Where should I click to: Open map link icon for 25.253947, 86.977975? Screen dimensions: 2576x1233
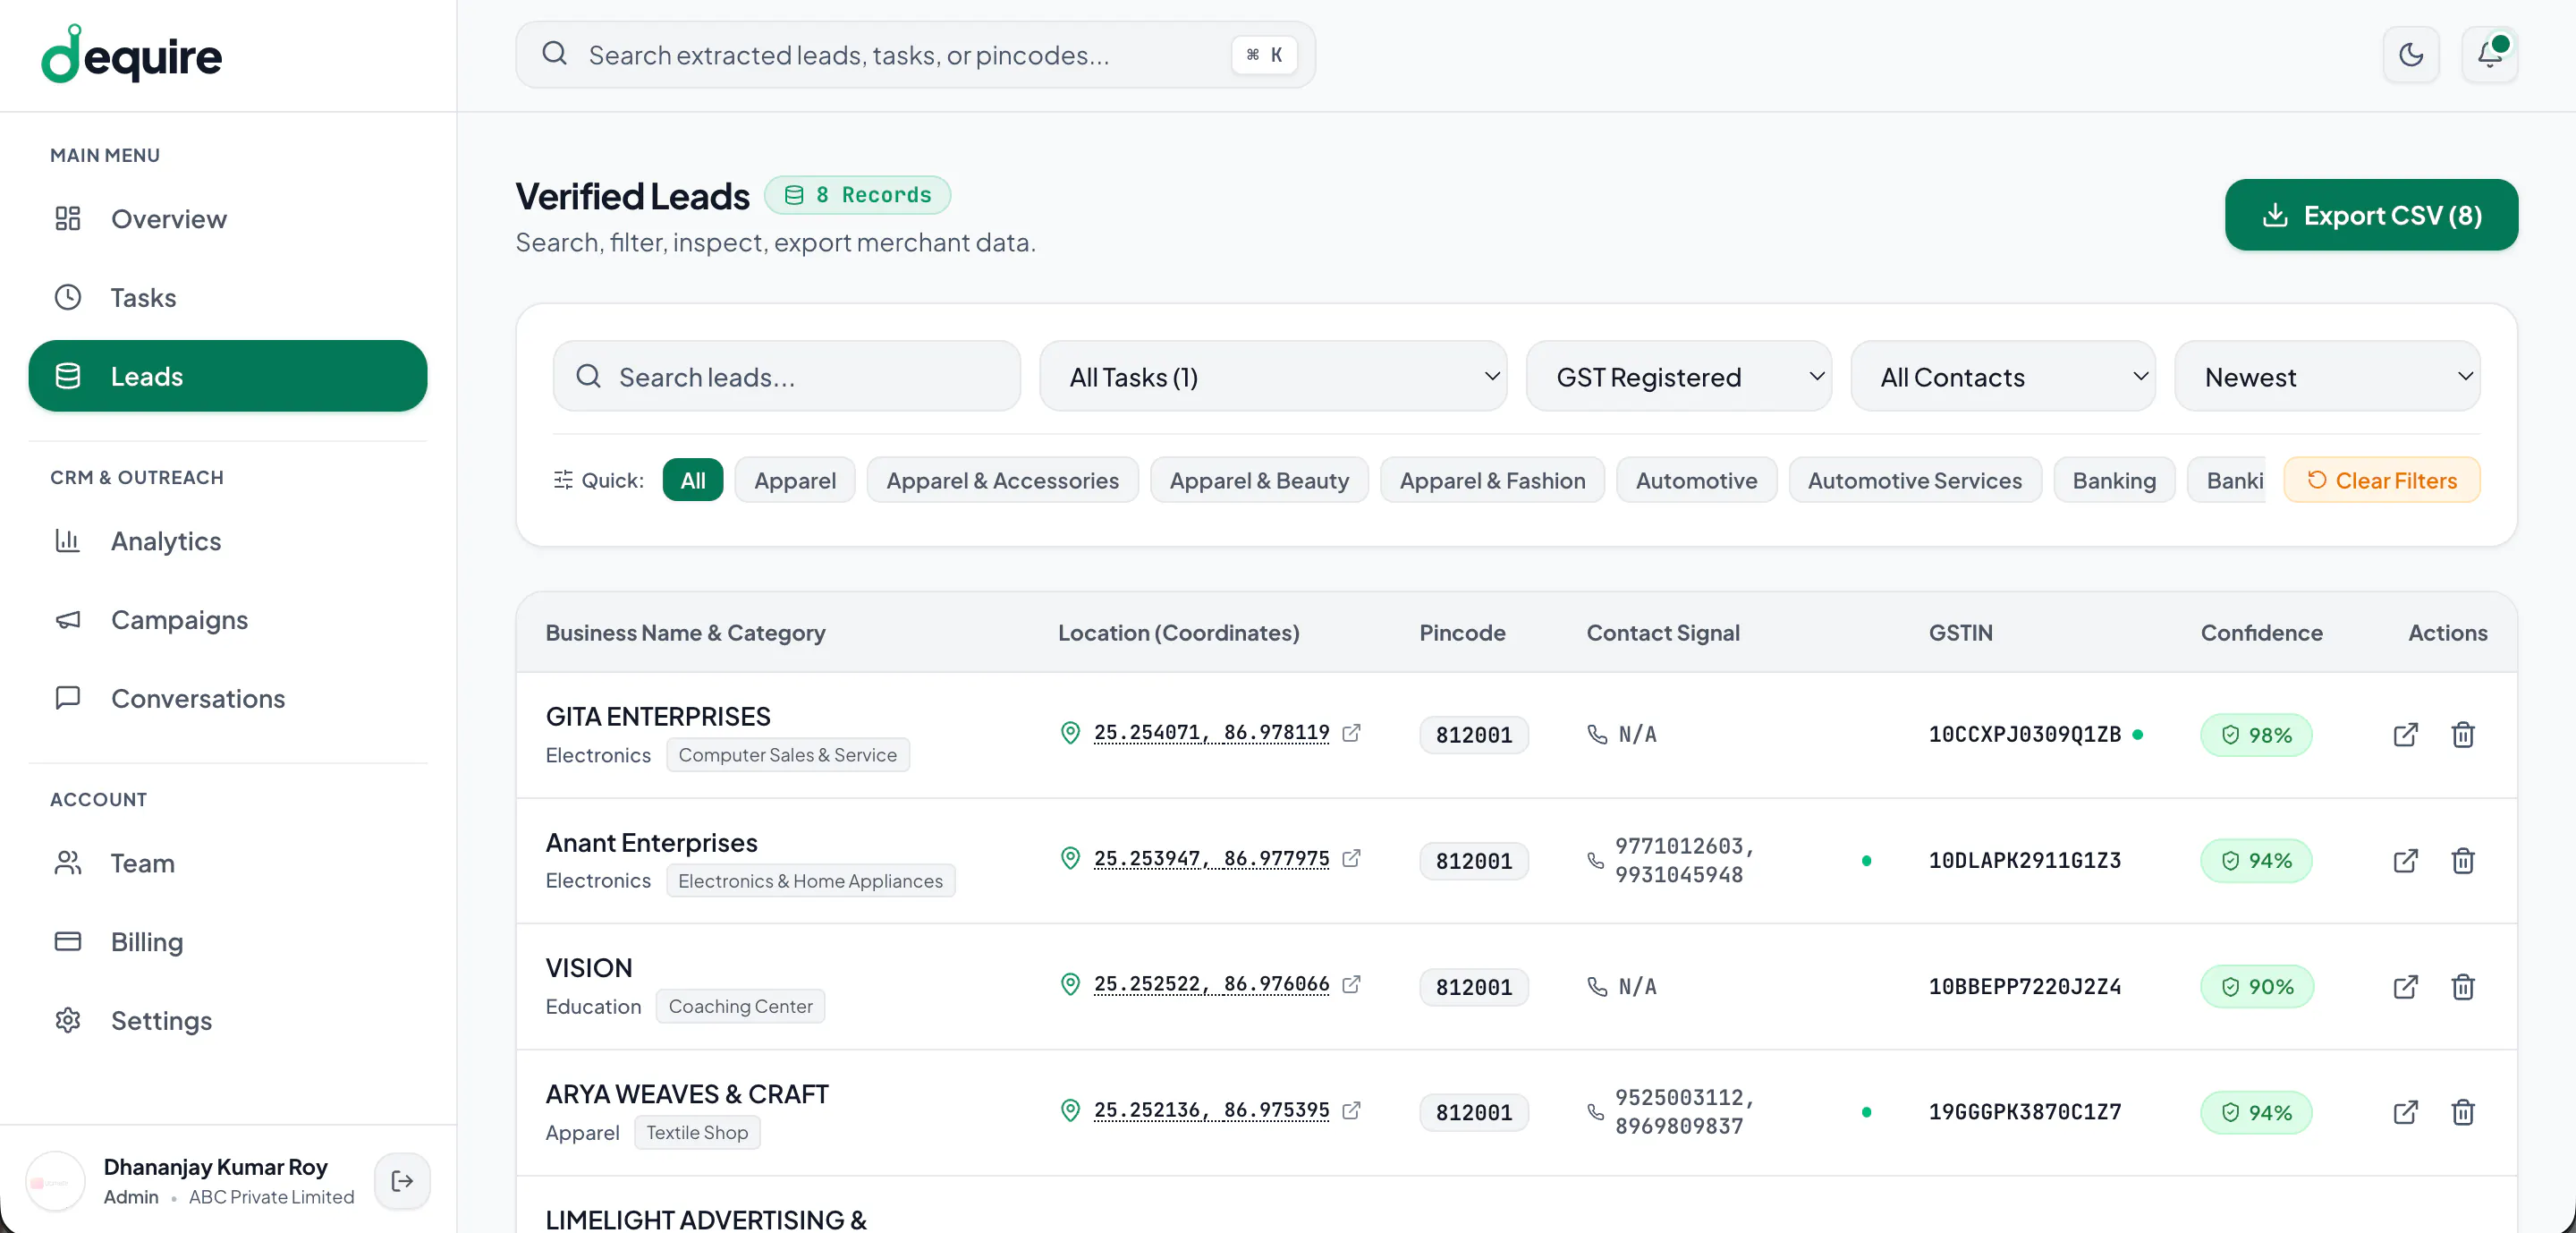pyautogui.click(x=1351, y=859)
